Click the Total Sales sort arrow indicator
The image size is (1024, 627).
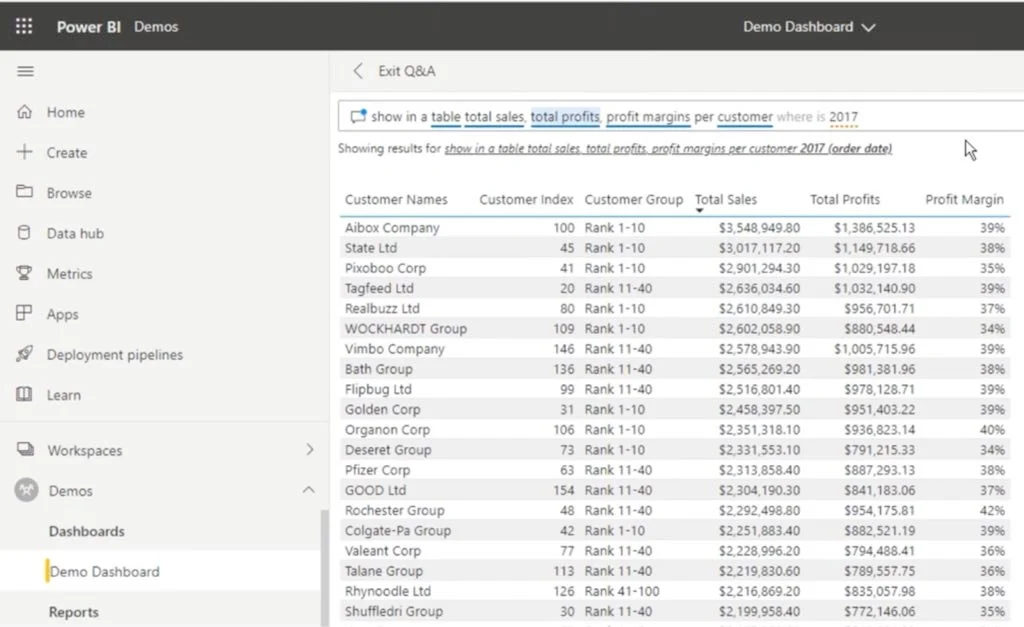point(699,211)
